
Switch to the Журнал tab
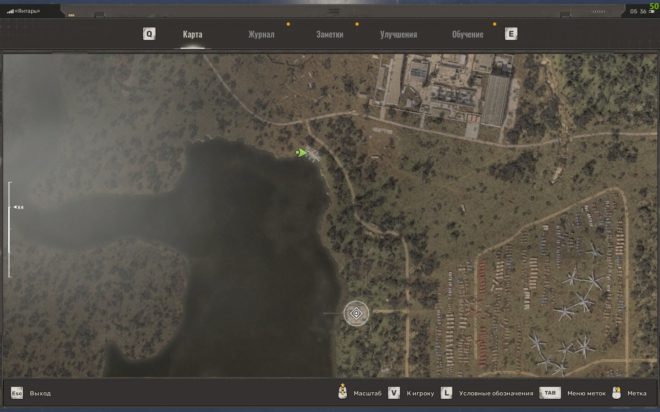tap(261, 35)
